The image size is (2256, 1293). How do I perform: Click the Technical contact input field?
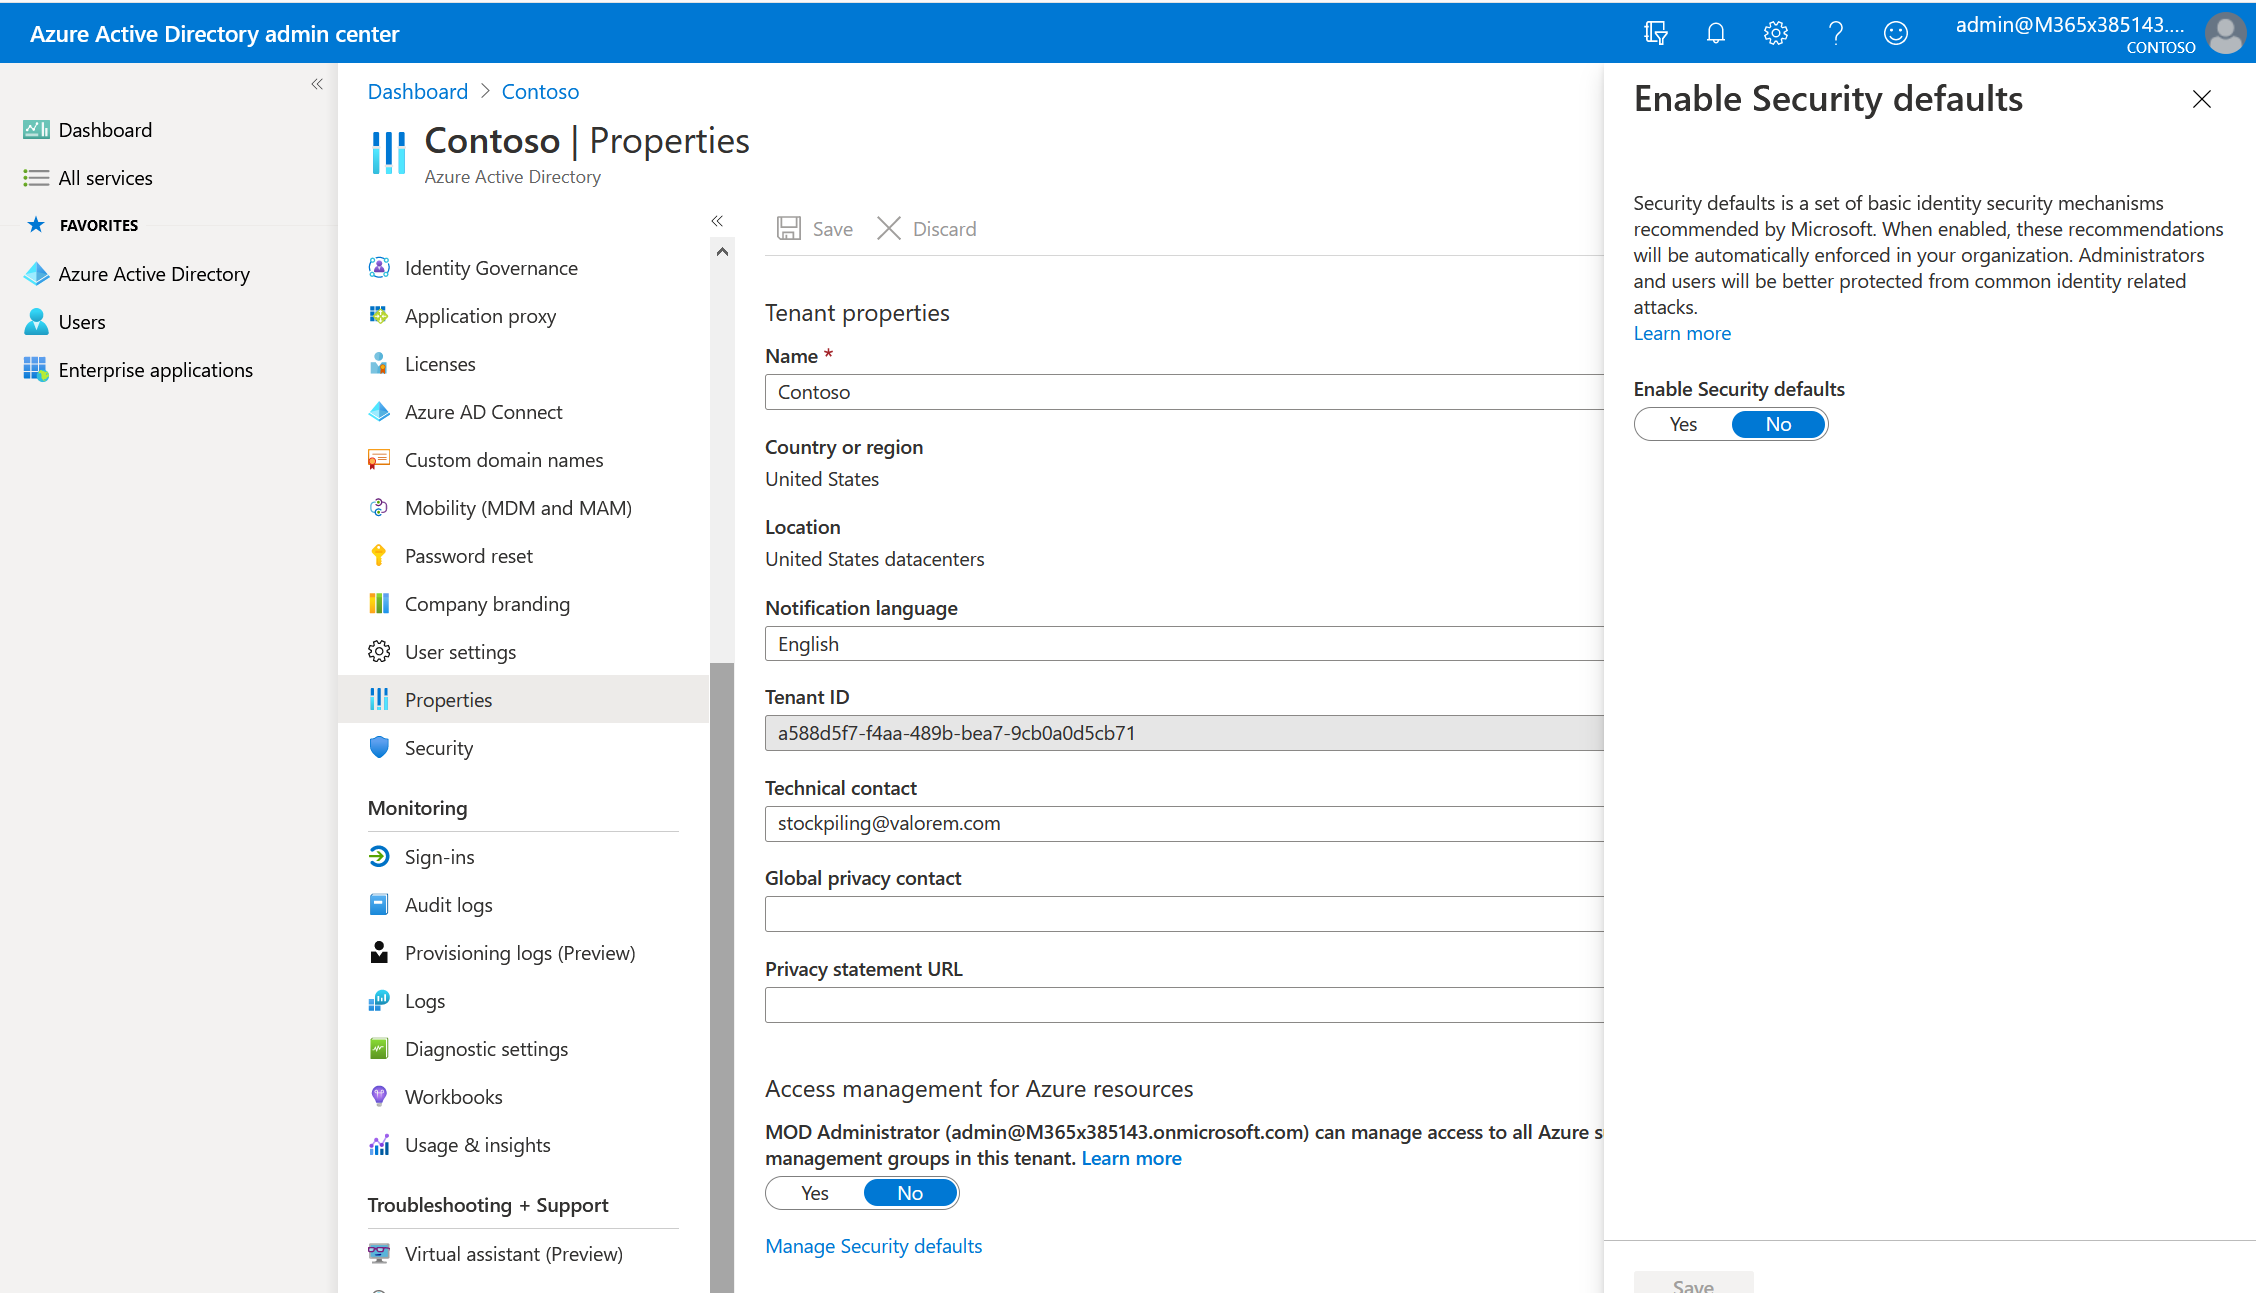[x=1184, y=823]
